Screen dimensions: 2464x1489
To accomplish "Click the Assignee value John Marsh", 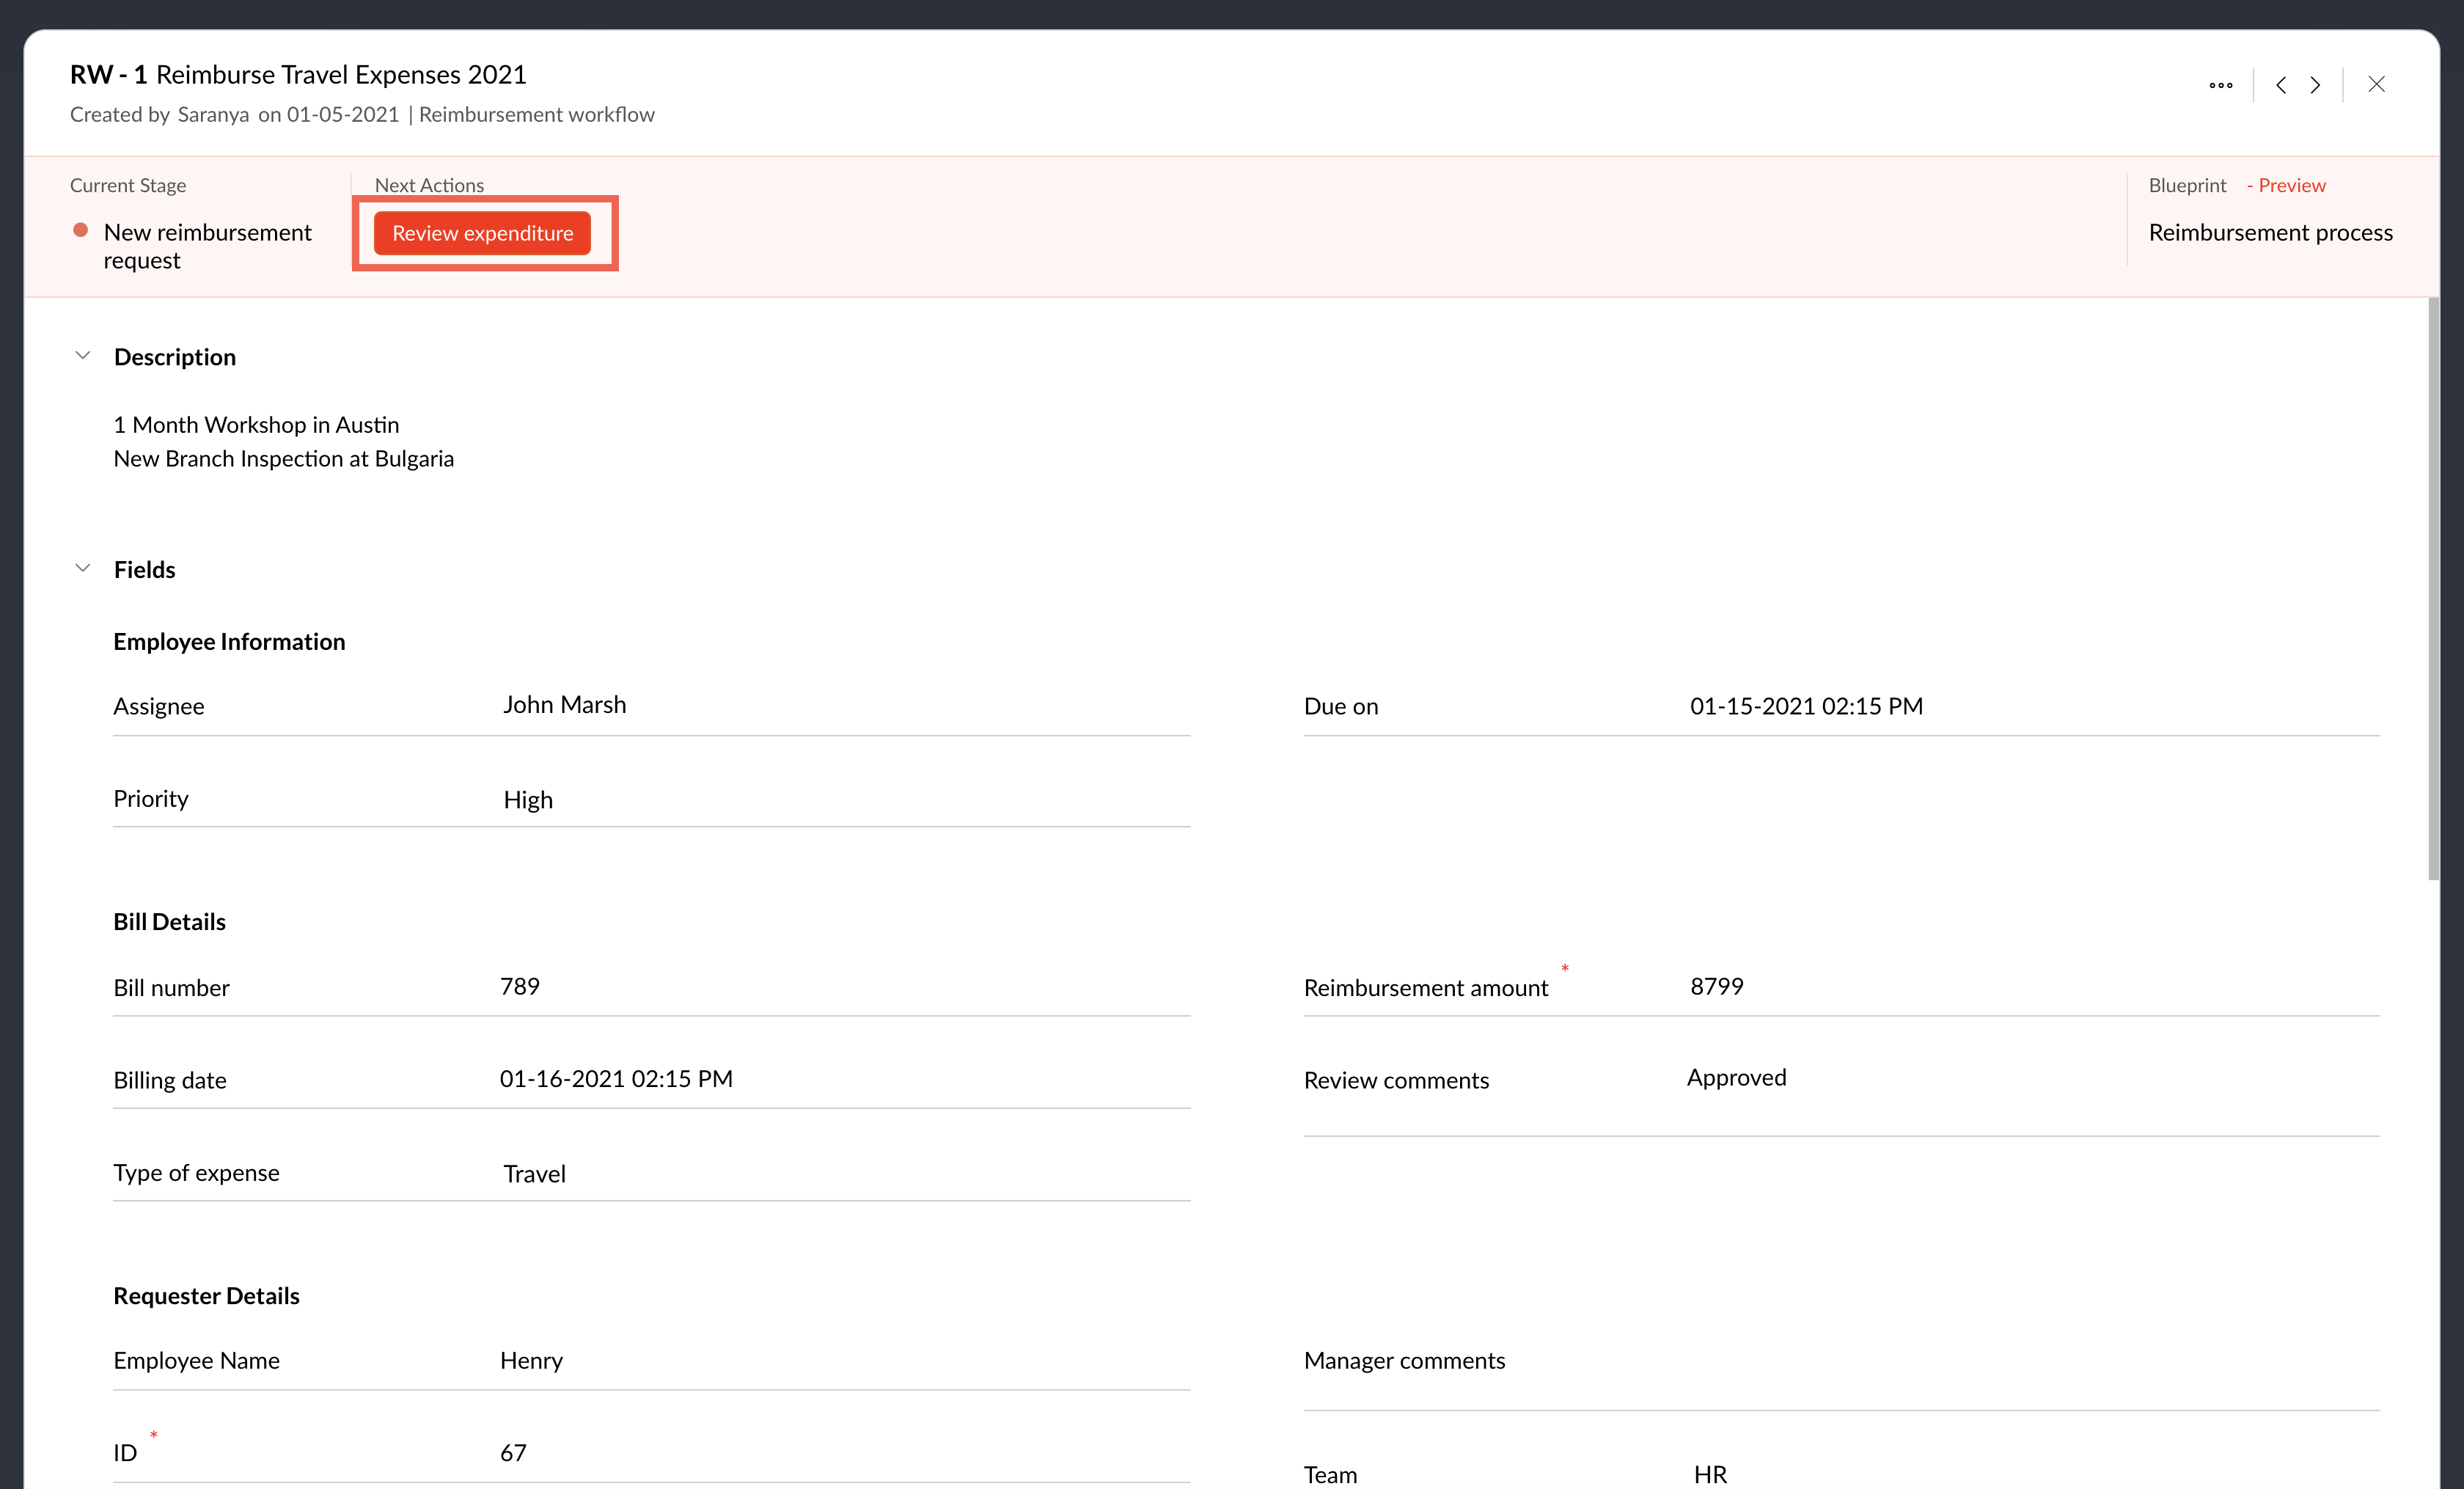I will click(x=564, y=705).
